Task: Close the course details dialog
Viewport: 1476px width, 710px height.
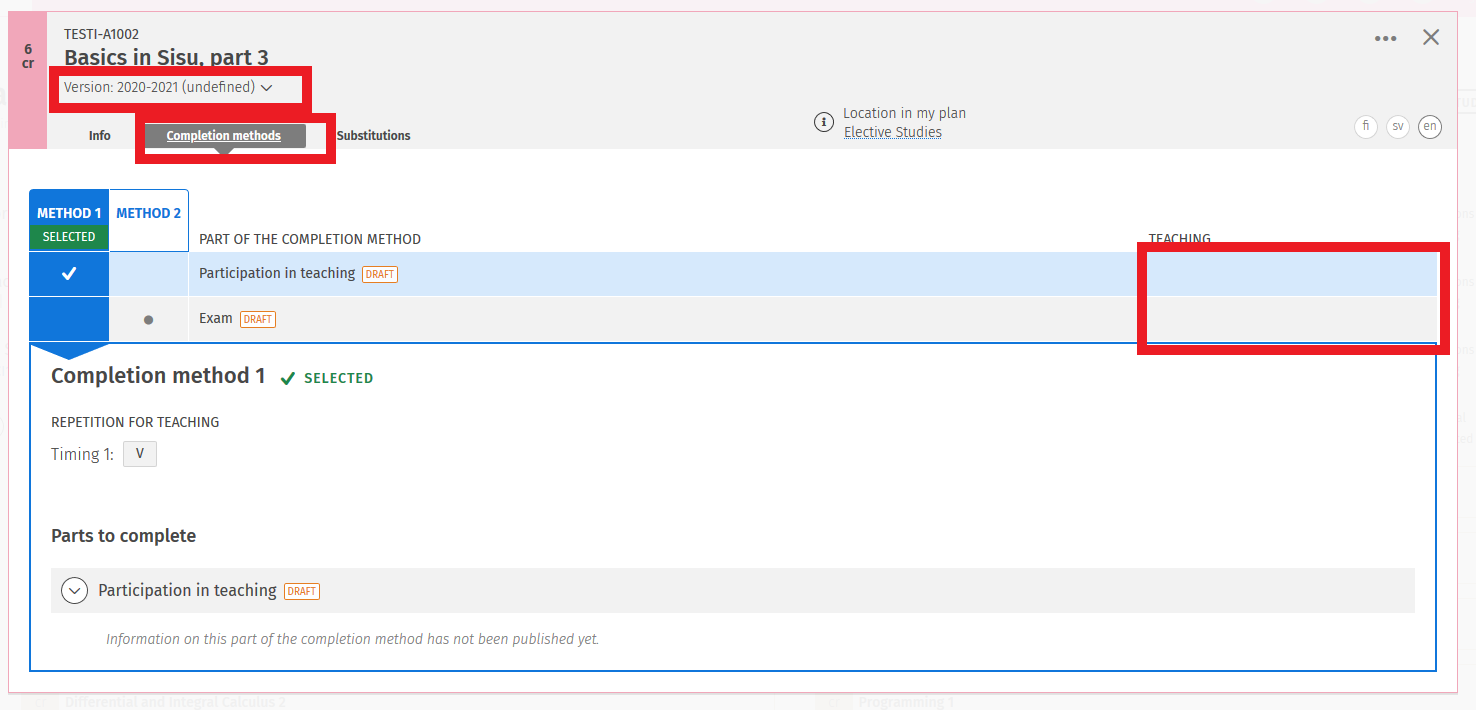Action: click(1431, 38)
